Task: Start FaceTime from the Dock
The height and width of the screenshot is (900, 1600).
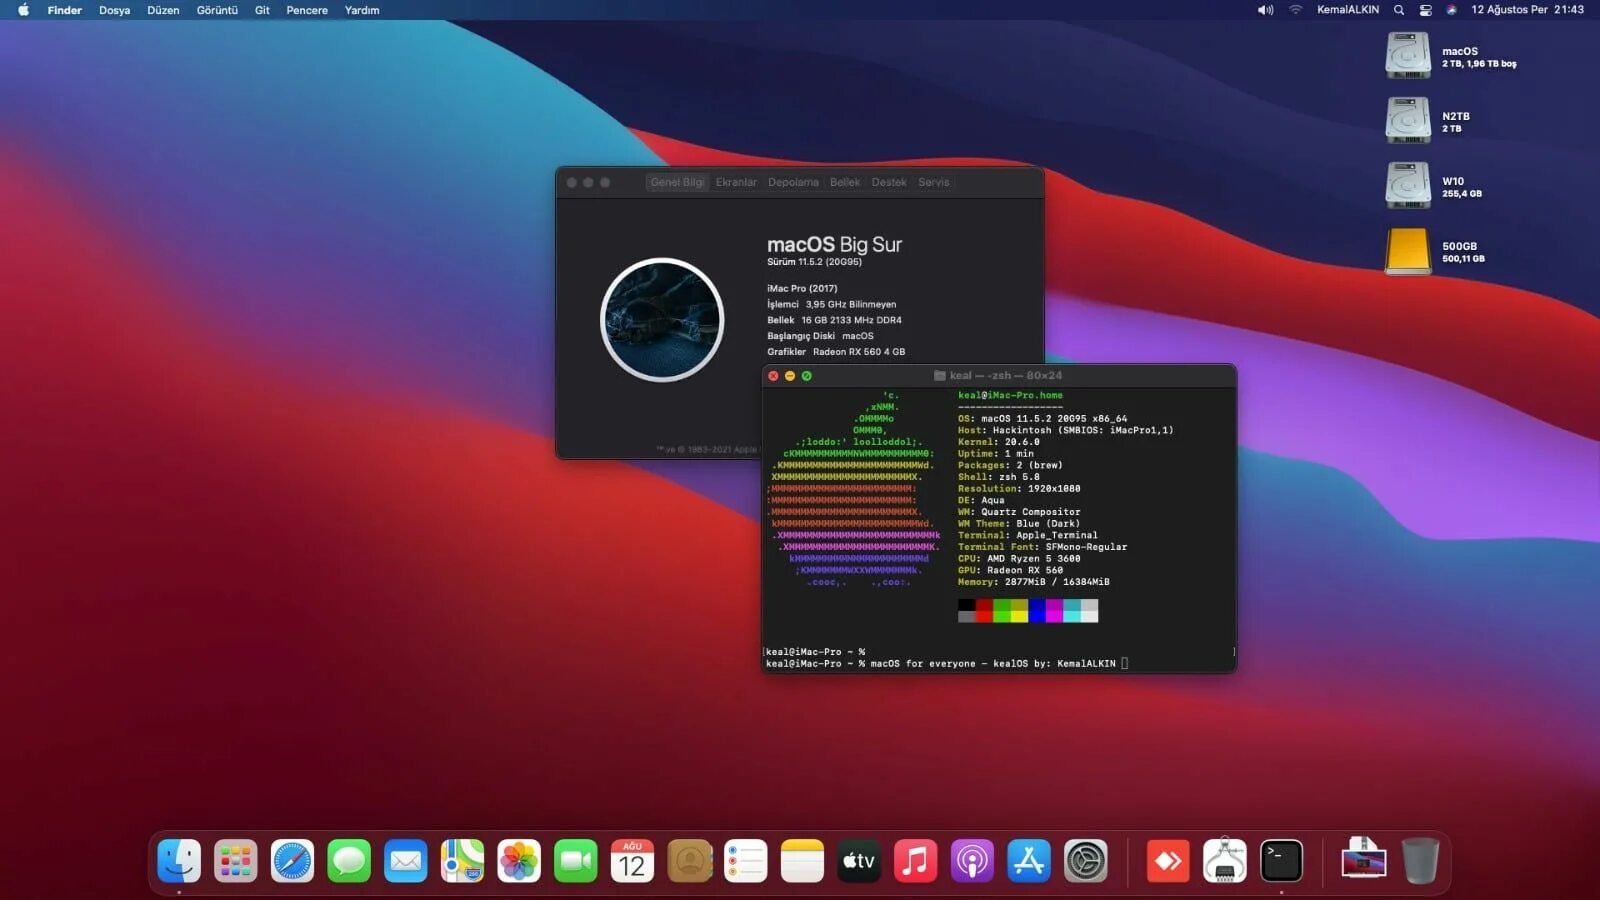Action: pos(576,861)
